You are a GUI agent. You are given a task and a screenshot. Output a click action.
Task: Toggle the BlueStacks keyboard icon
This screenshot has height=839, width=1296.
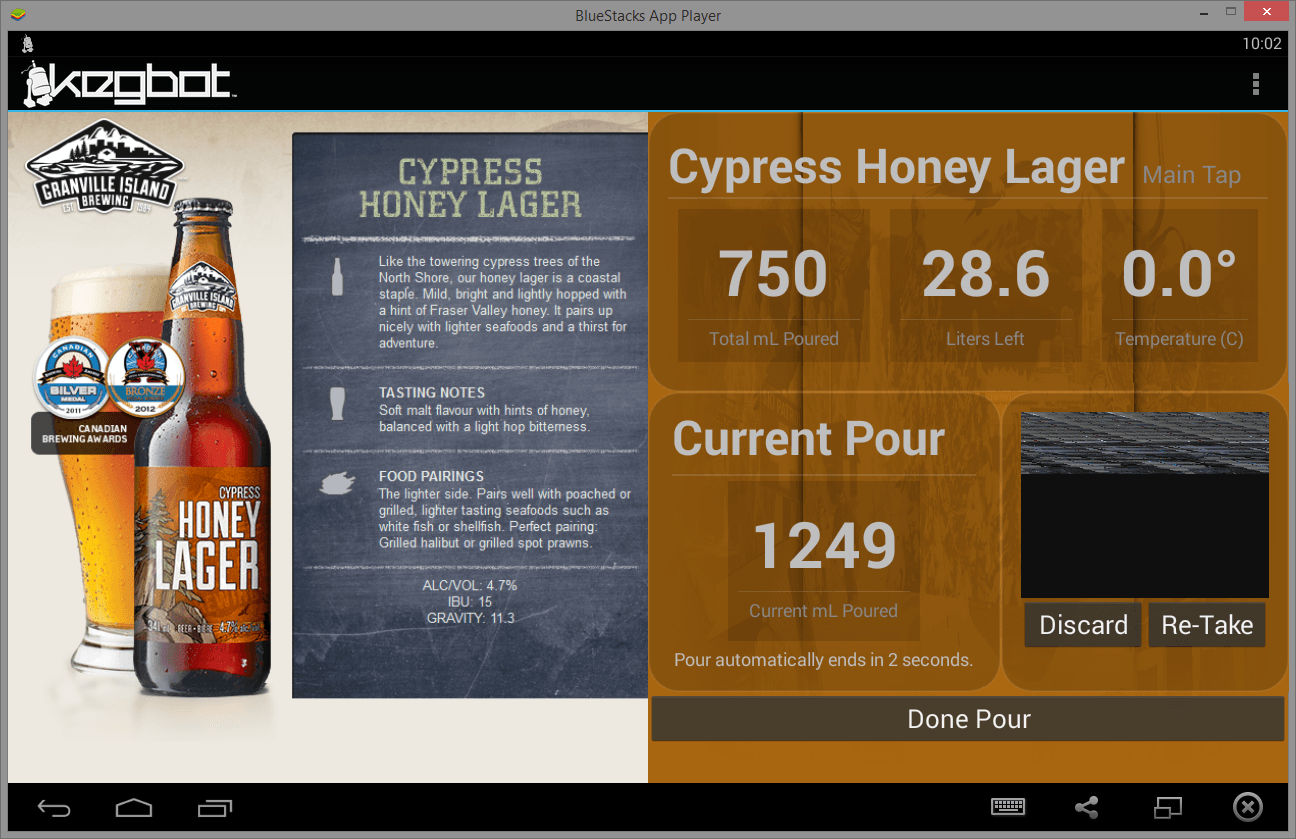(1008, 807)
